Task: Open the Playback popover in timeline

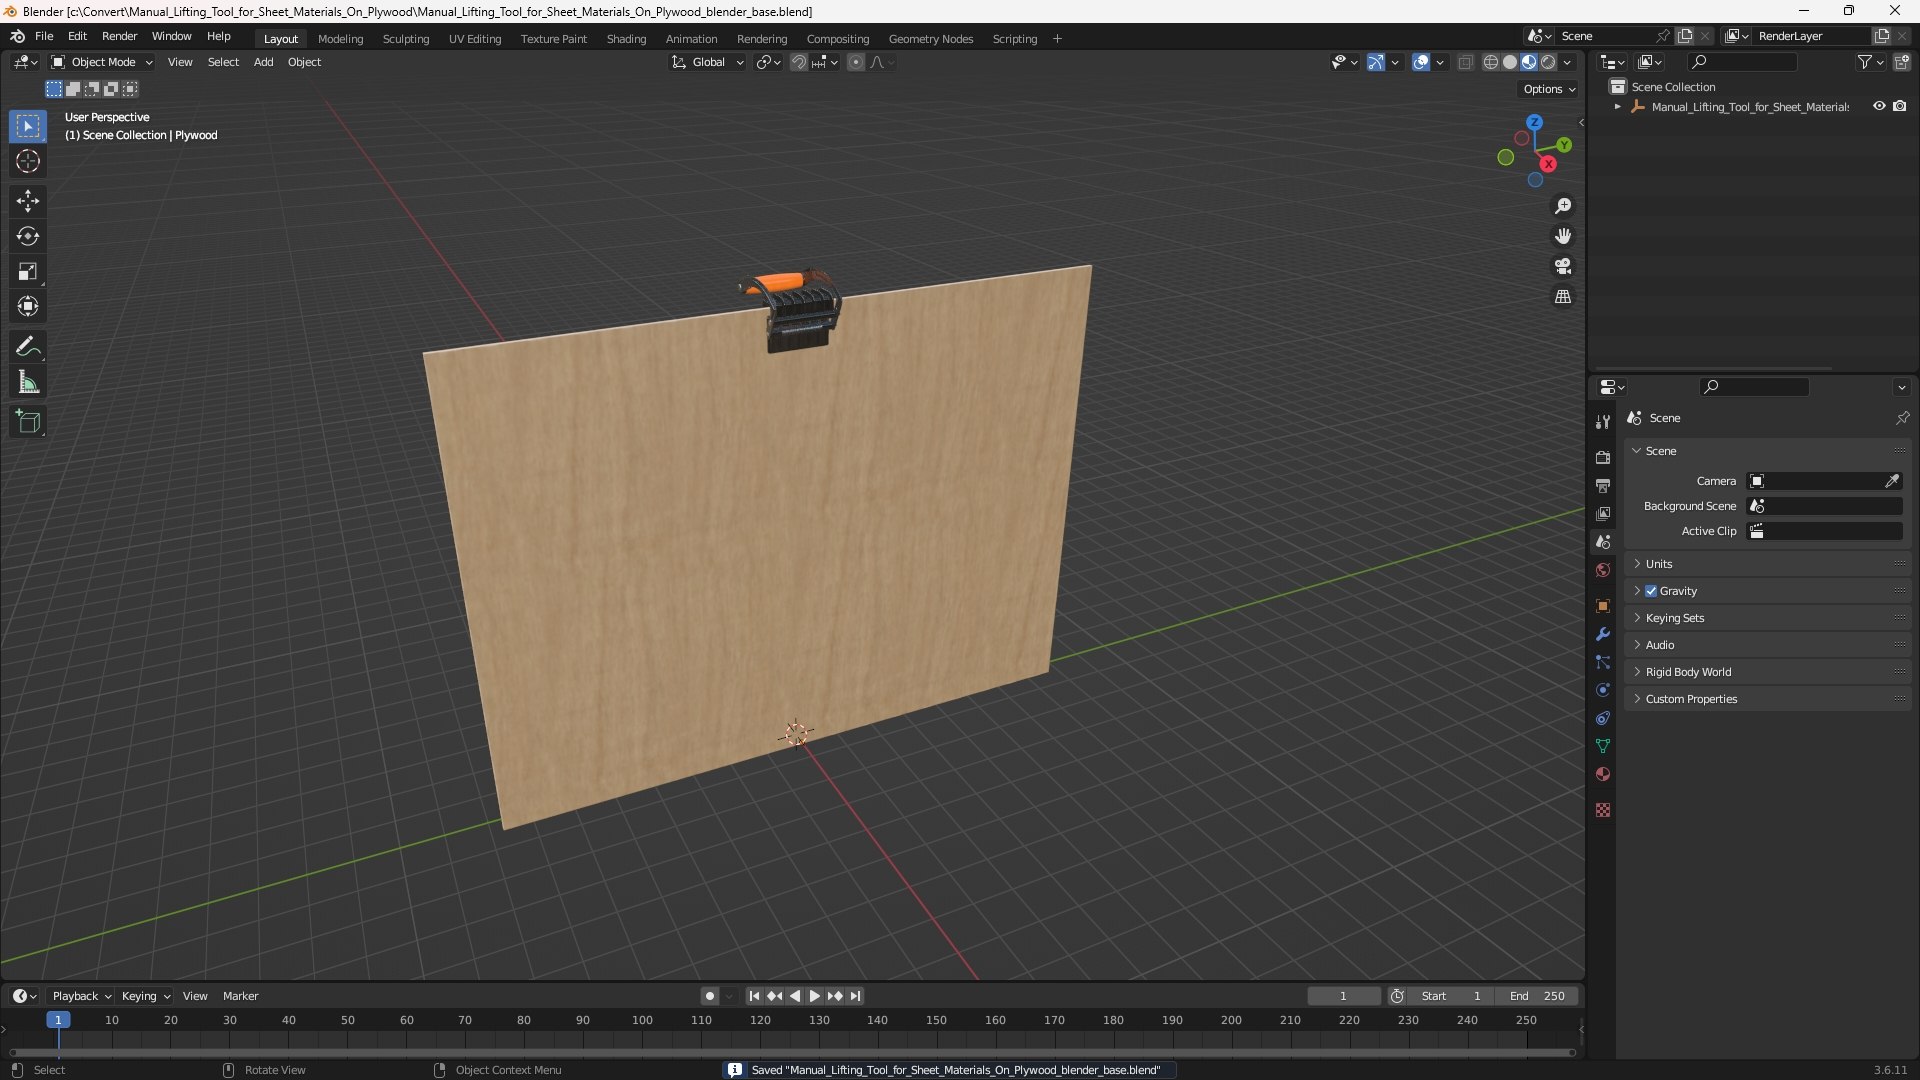Action: (x=81, y=996)
